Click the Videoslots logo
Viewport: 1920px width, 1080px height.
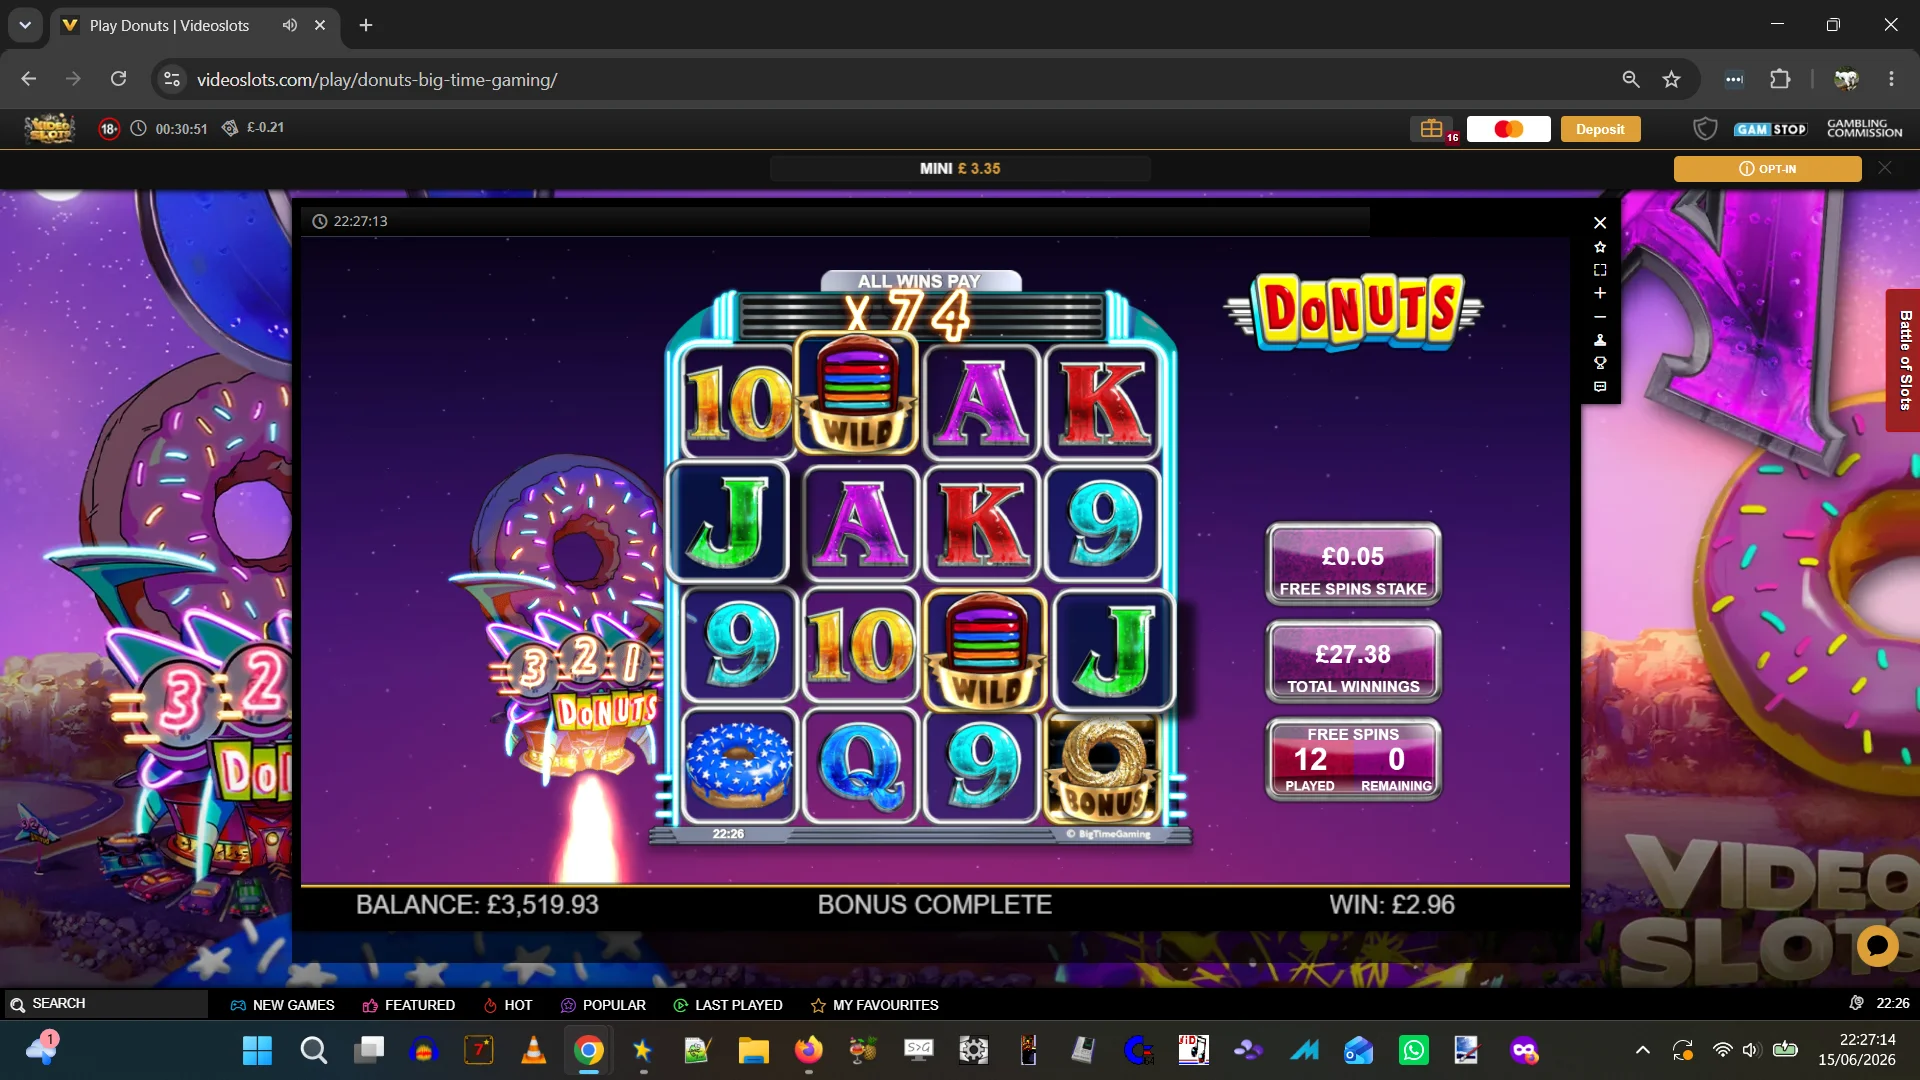[x=50, y=128]
